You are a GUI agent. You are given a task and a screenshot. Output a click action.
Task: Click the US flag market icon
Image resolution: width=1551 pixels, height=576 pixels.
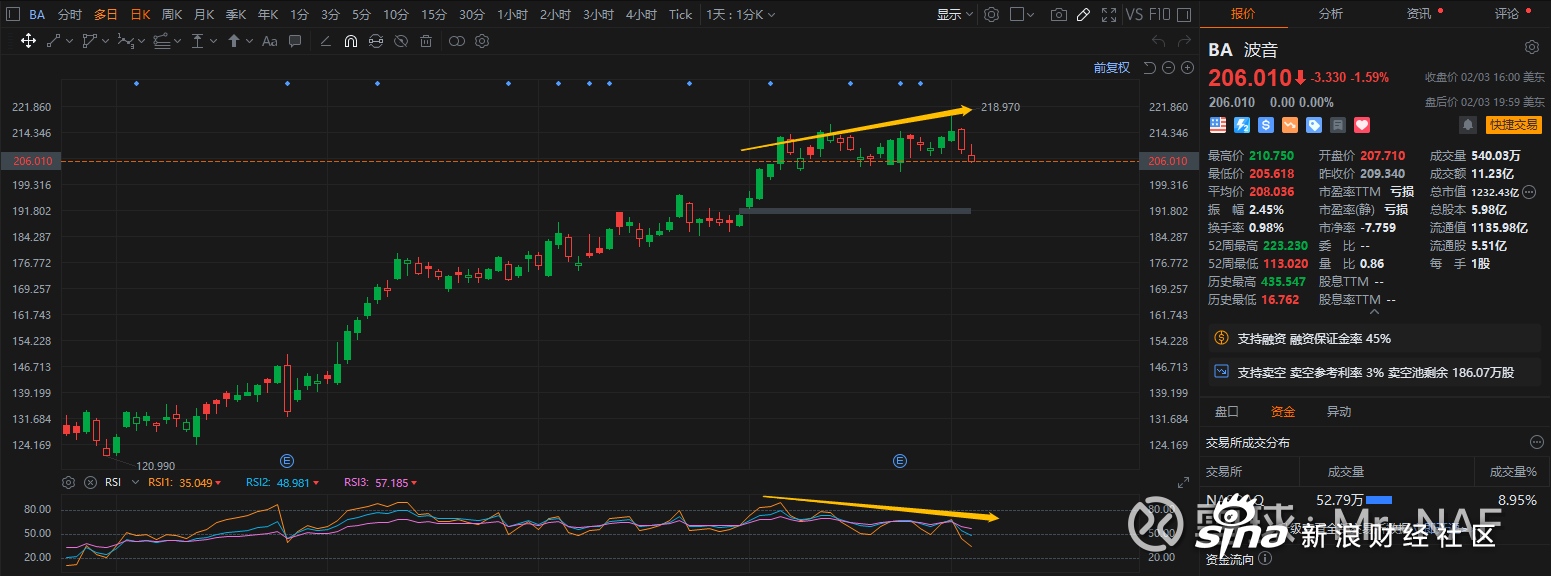click(1218, 125)
